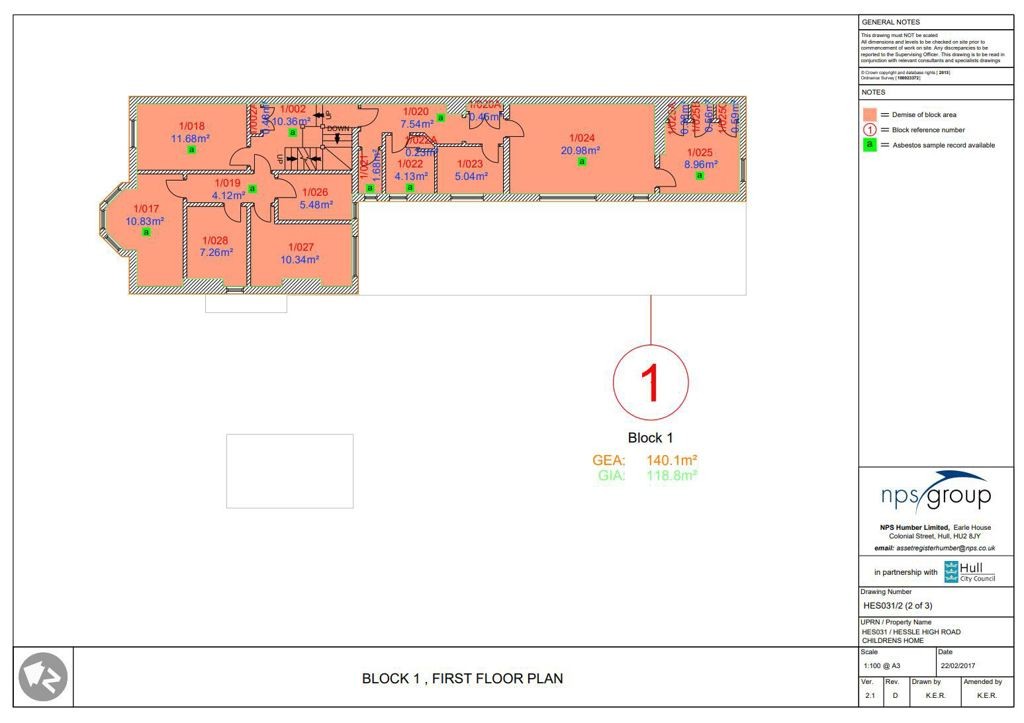Click the green asbestos legend icon in Notes
Image resolution: width=1024 pixels, height=723 pixels.
[x=869, y=145]
